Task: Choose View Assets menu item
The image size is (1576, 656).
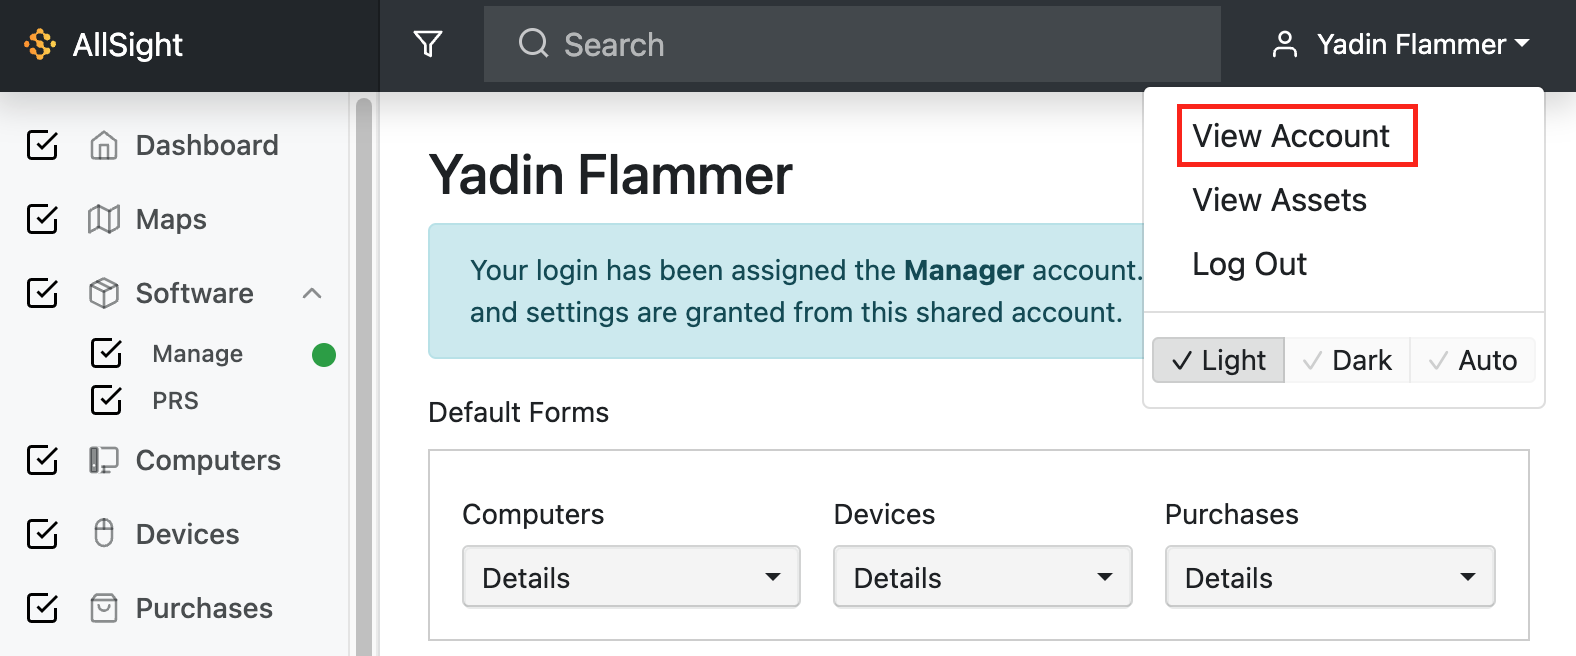Action: point(1279,200)
